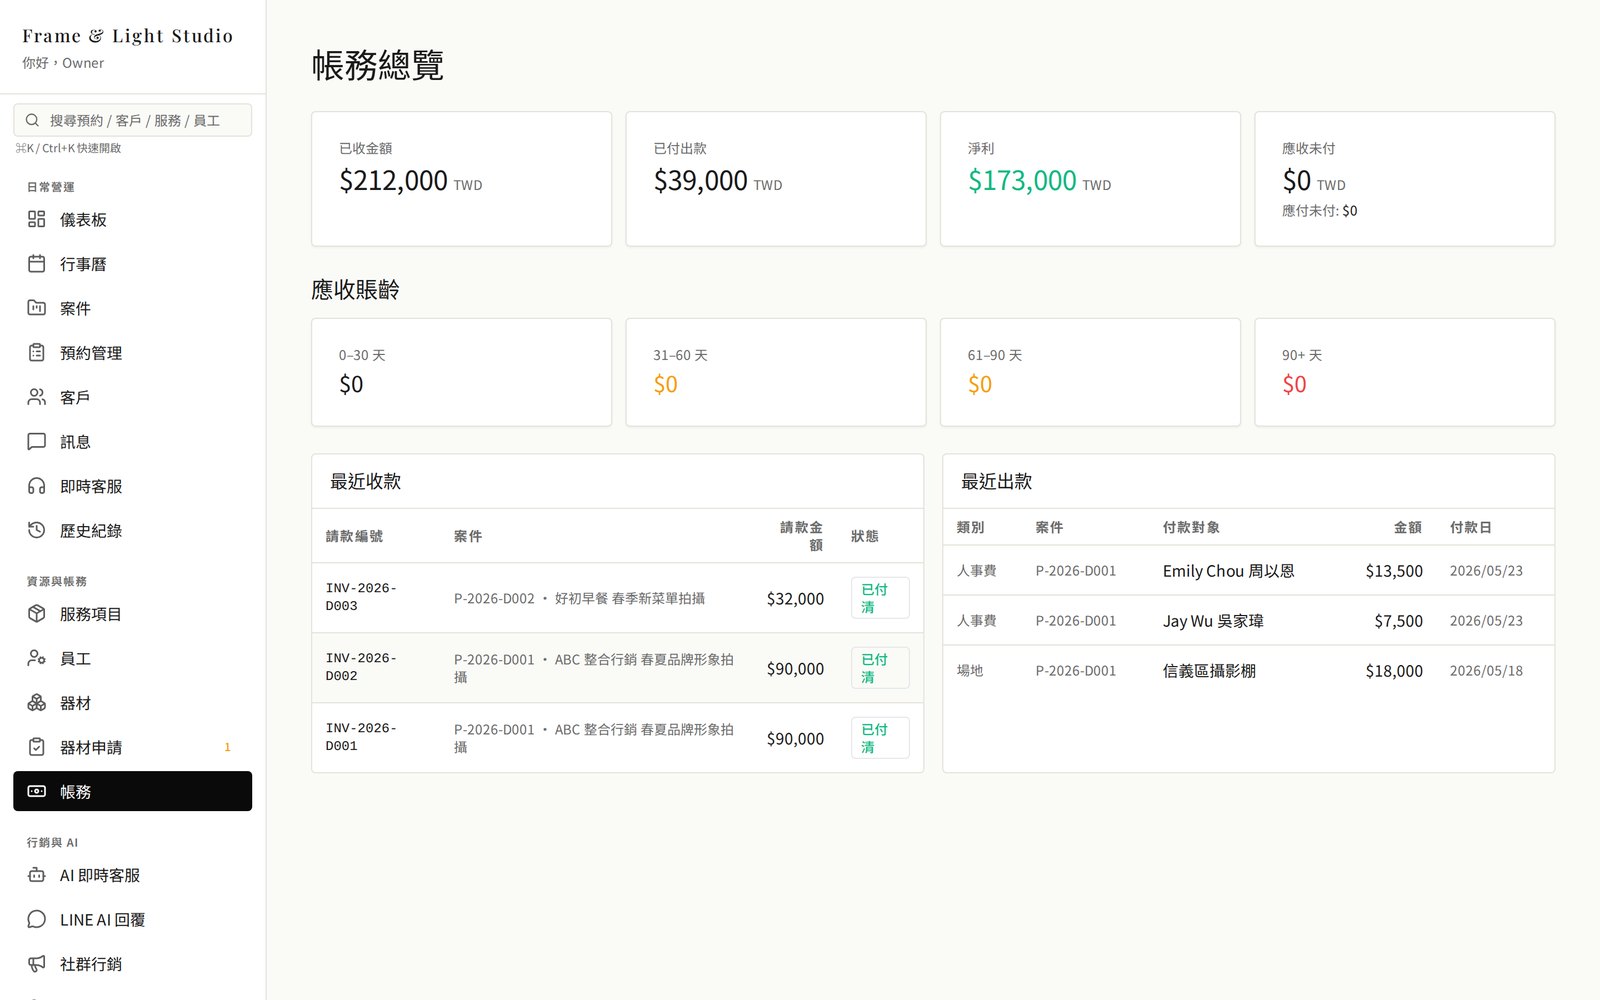The height and width of the screenshot is (1000, 1600).
Task: Click invoice number INV-2026-D002
Action: pos(361,667)
